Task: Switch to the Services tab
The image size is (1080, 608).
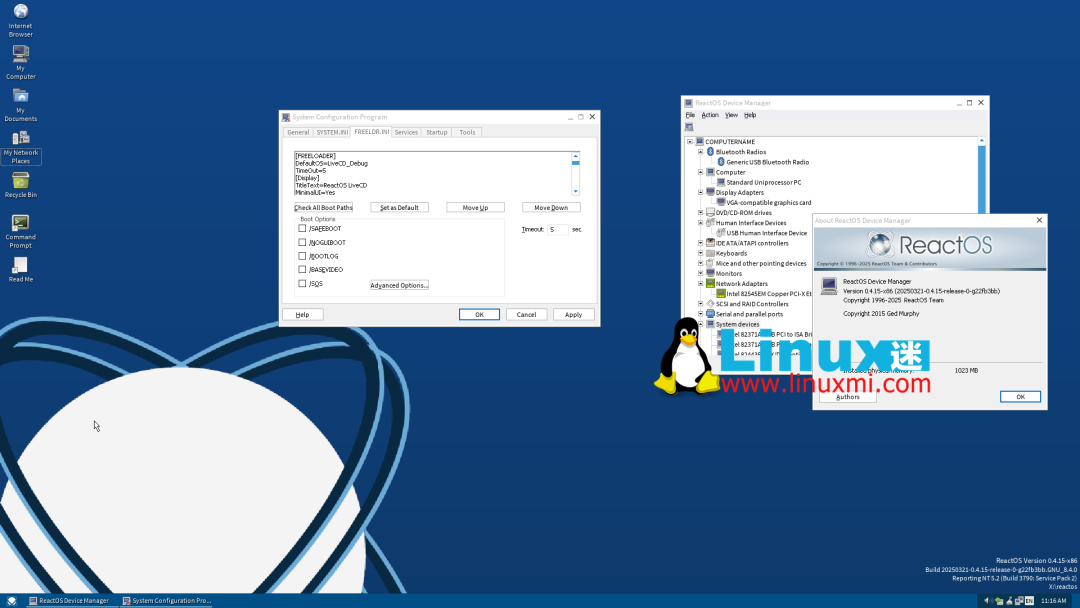Action: tap(406, 132)
